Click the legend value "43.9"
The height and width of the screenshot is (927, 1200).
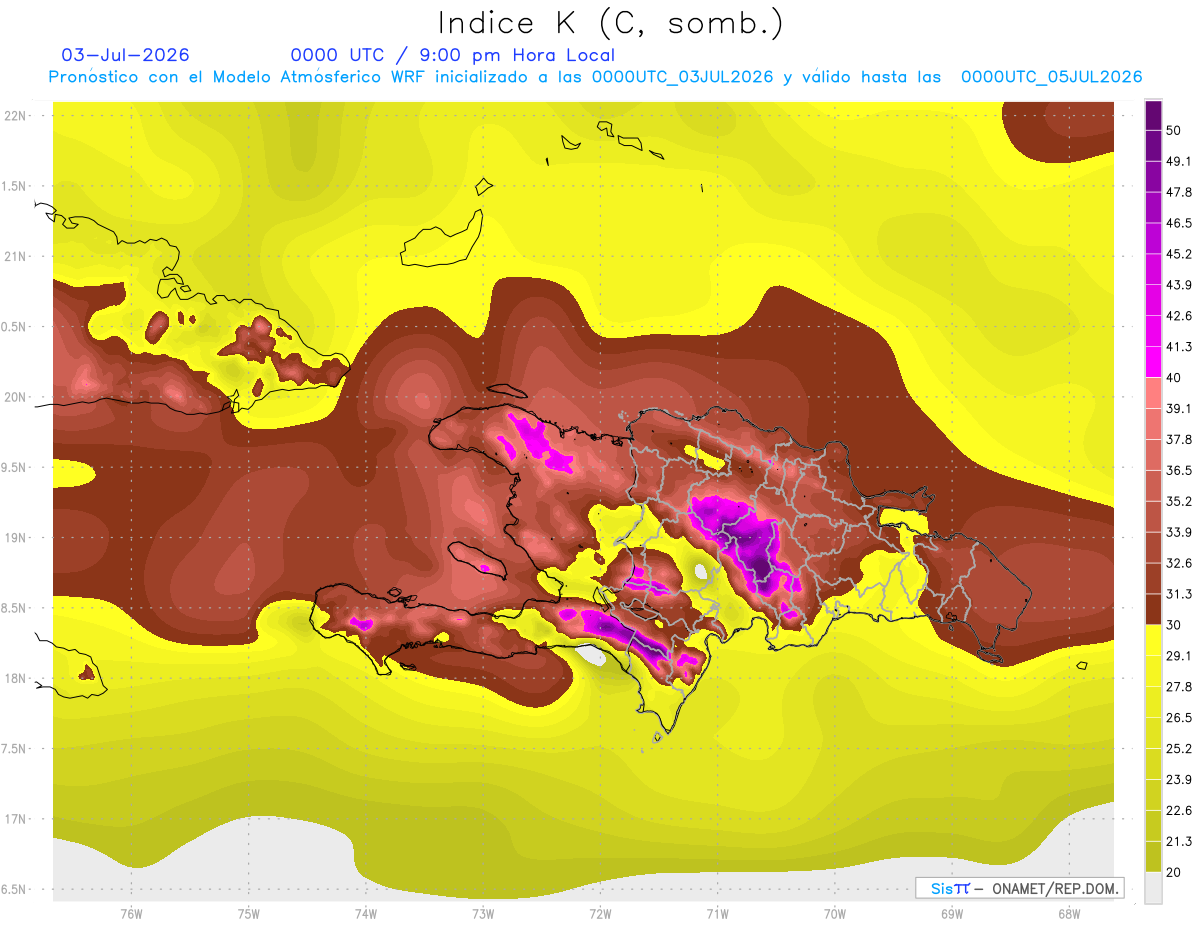pyautogui.click(x=1179, y=285)
